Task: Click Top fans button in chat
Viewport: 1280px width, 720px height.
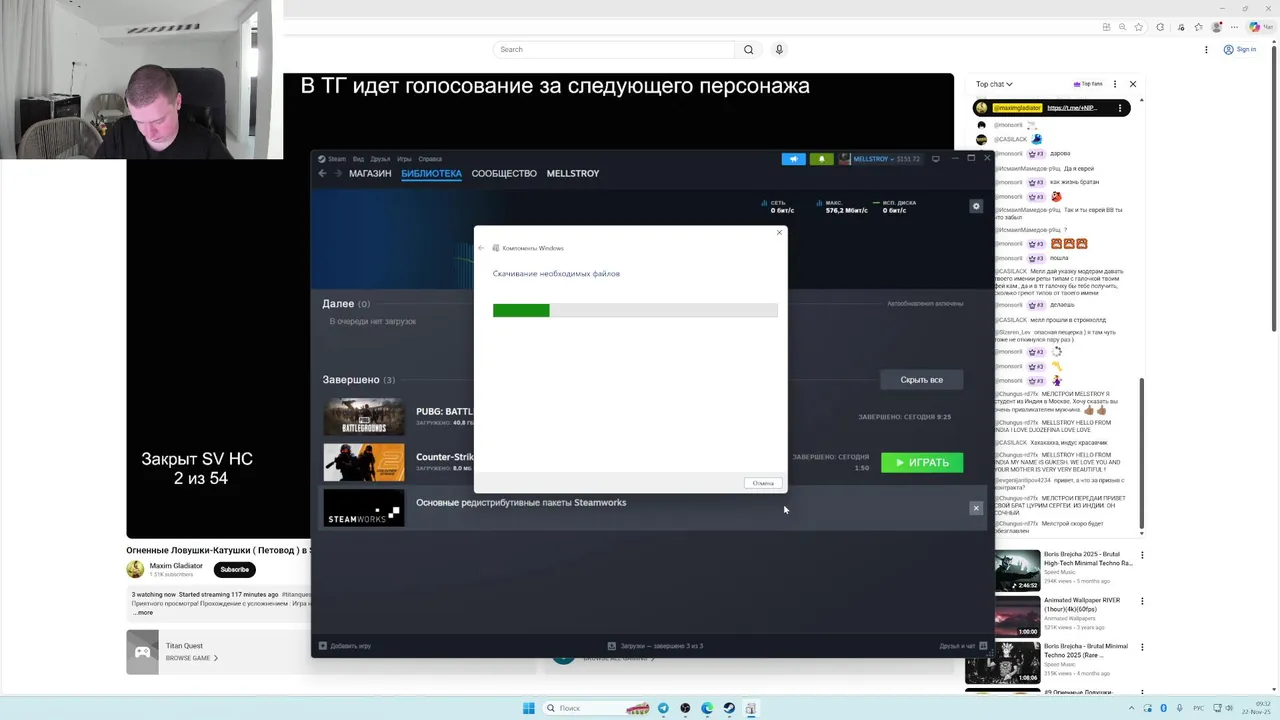Action: point(1088,84)
